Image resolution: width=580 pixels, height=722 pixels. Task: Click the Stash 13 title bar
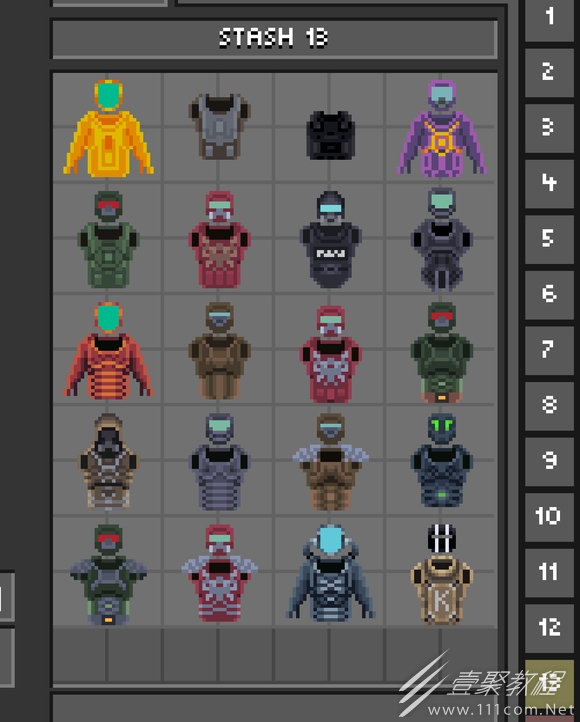(x=274, y=38)
